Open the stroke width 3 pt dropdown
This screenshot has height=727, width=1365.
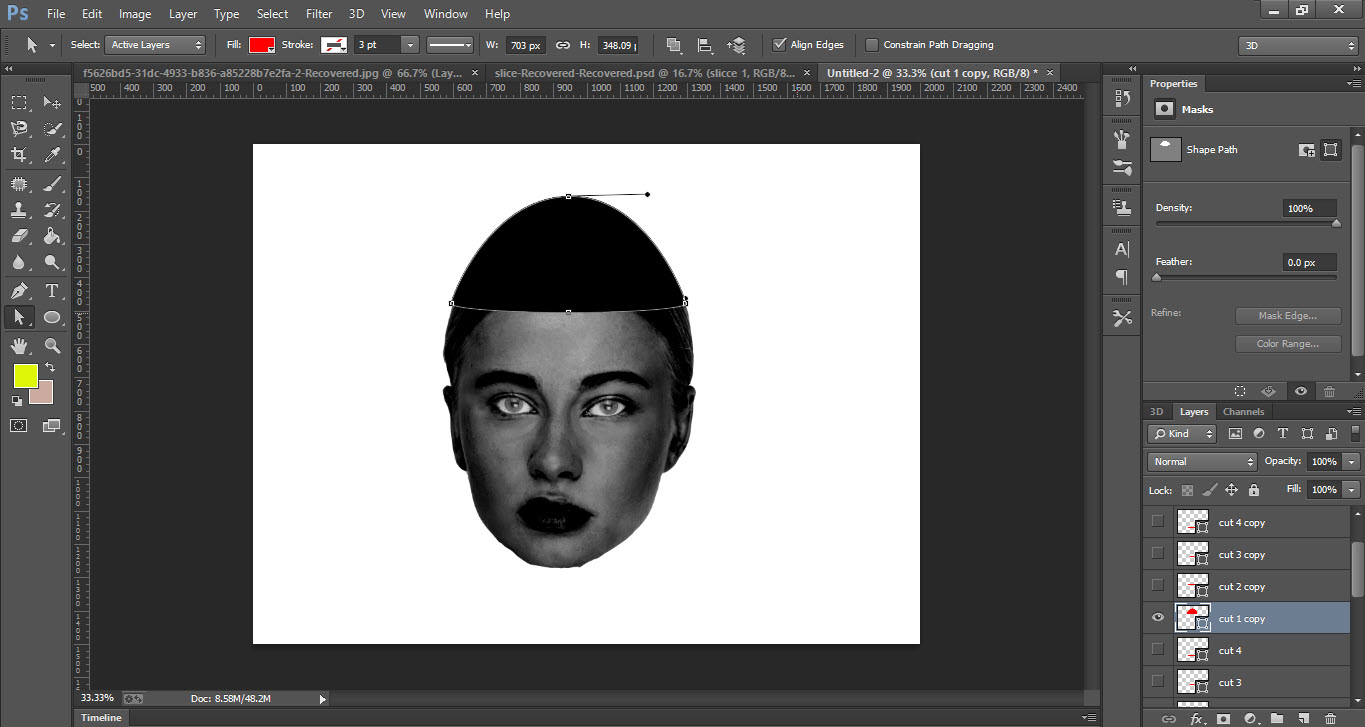(410, 45)
